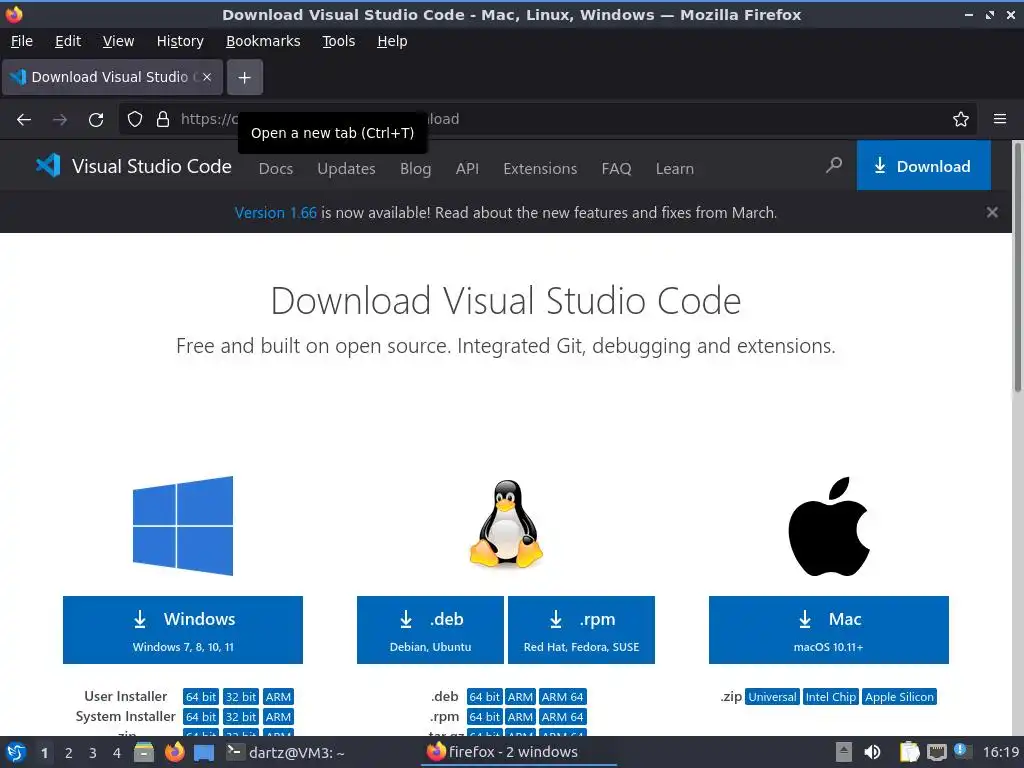Choose User Installer 32 bit
Screen dimensions: 1024x768
241,697
